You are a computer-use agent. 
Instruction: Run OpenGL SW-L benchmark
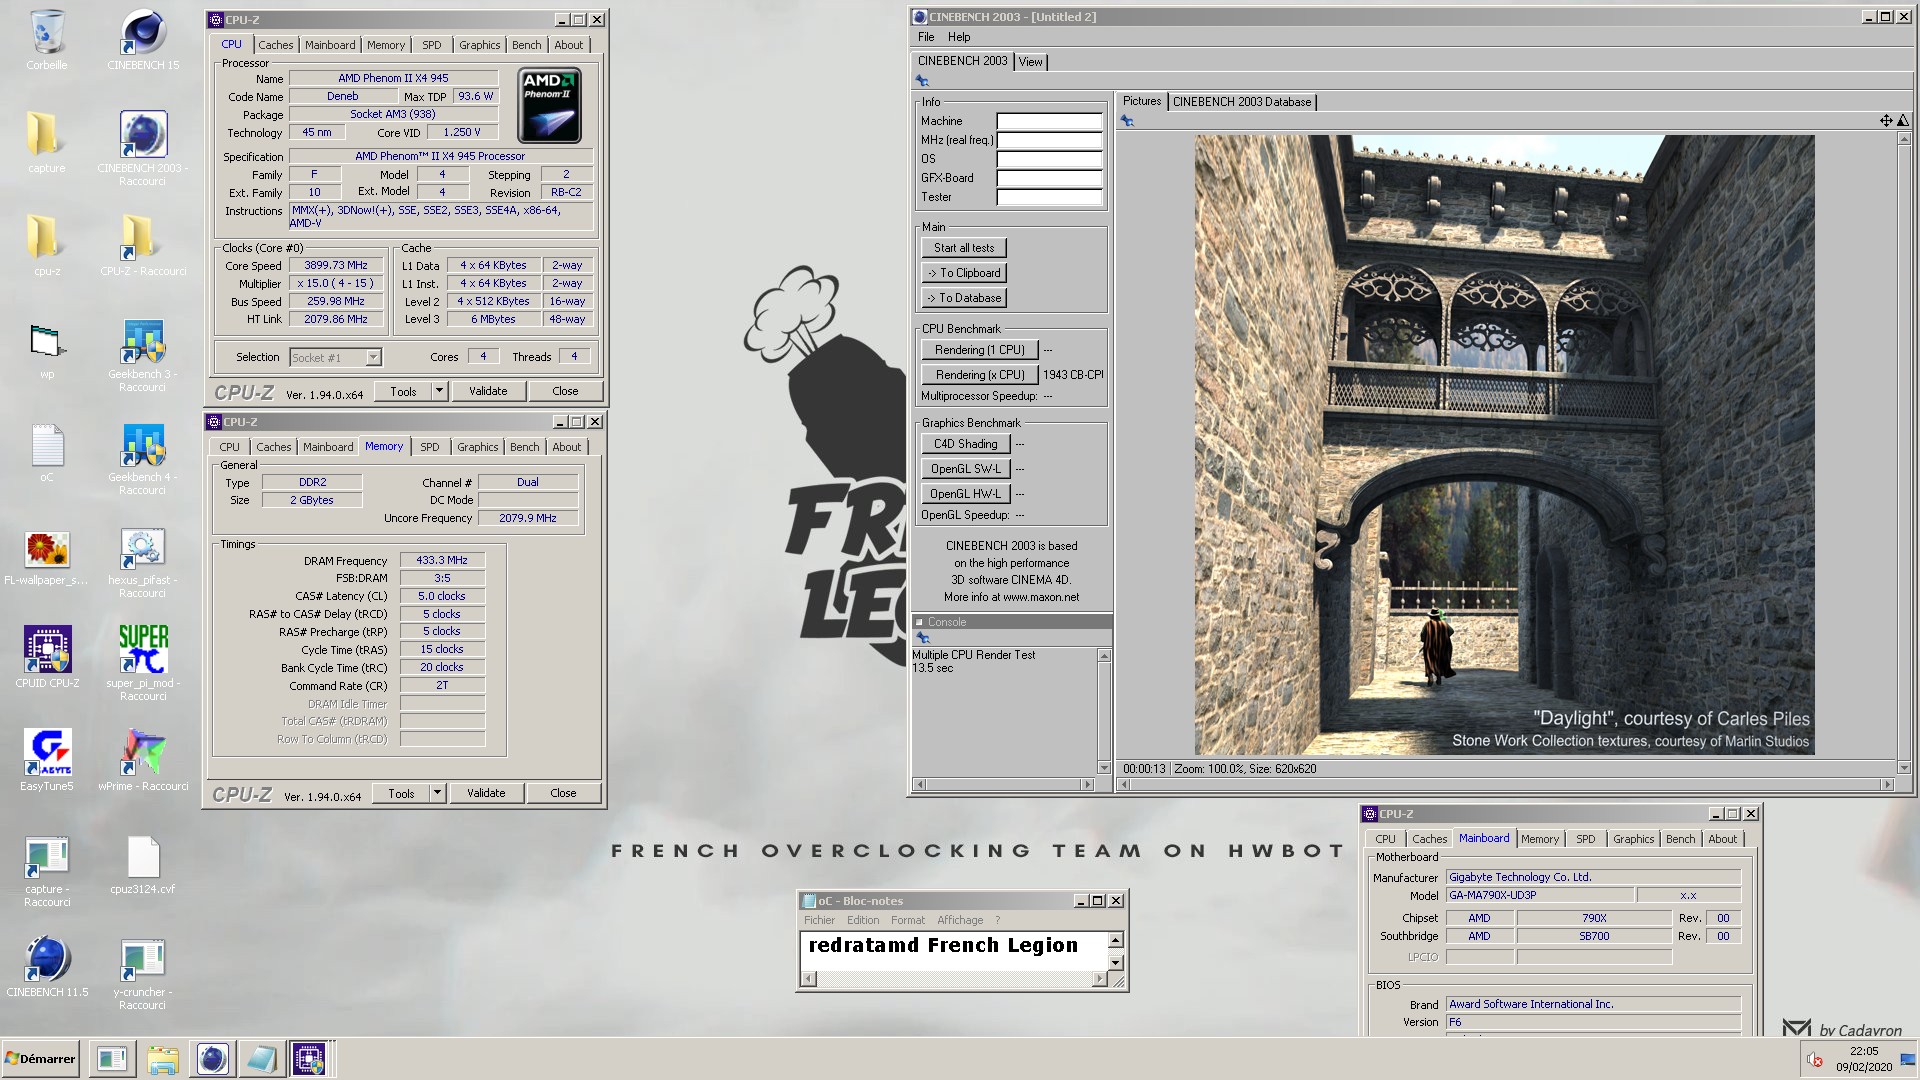click(965, 469)
